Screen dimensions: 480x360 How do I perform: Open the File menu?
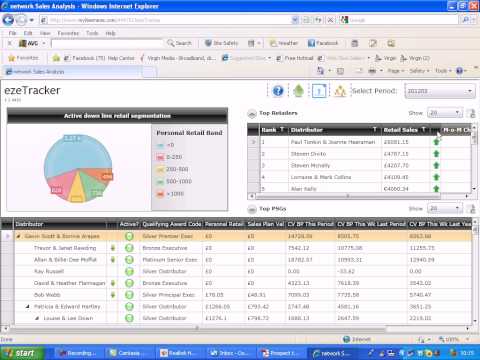click(12, 33)
